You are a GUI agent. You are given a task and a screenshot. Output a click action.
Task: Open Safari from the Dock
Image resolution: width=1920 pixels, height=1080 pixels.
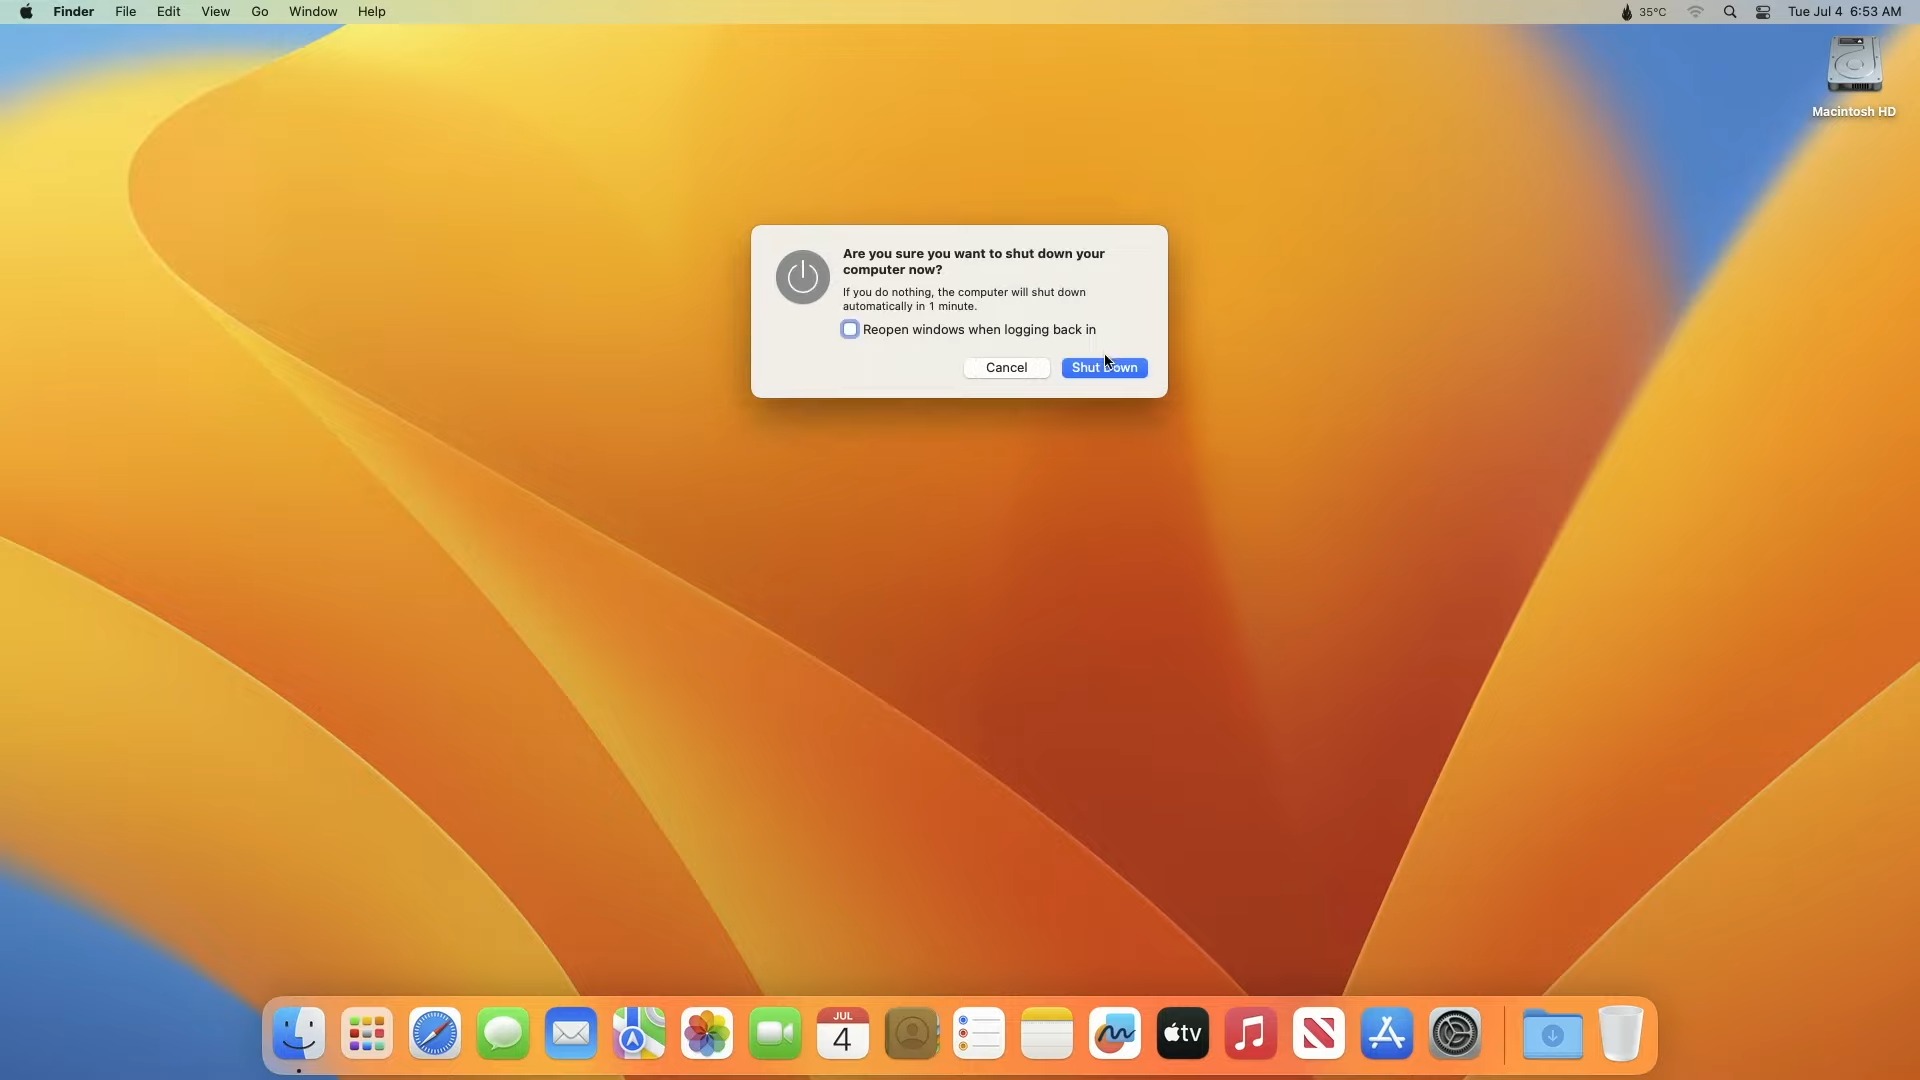[x=435, y=1033]
